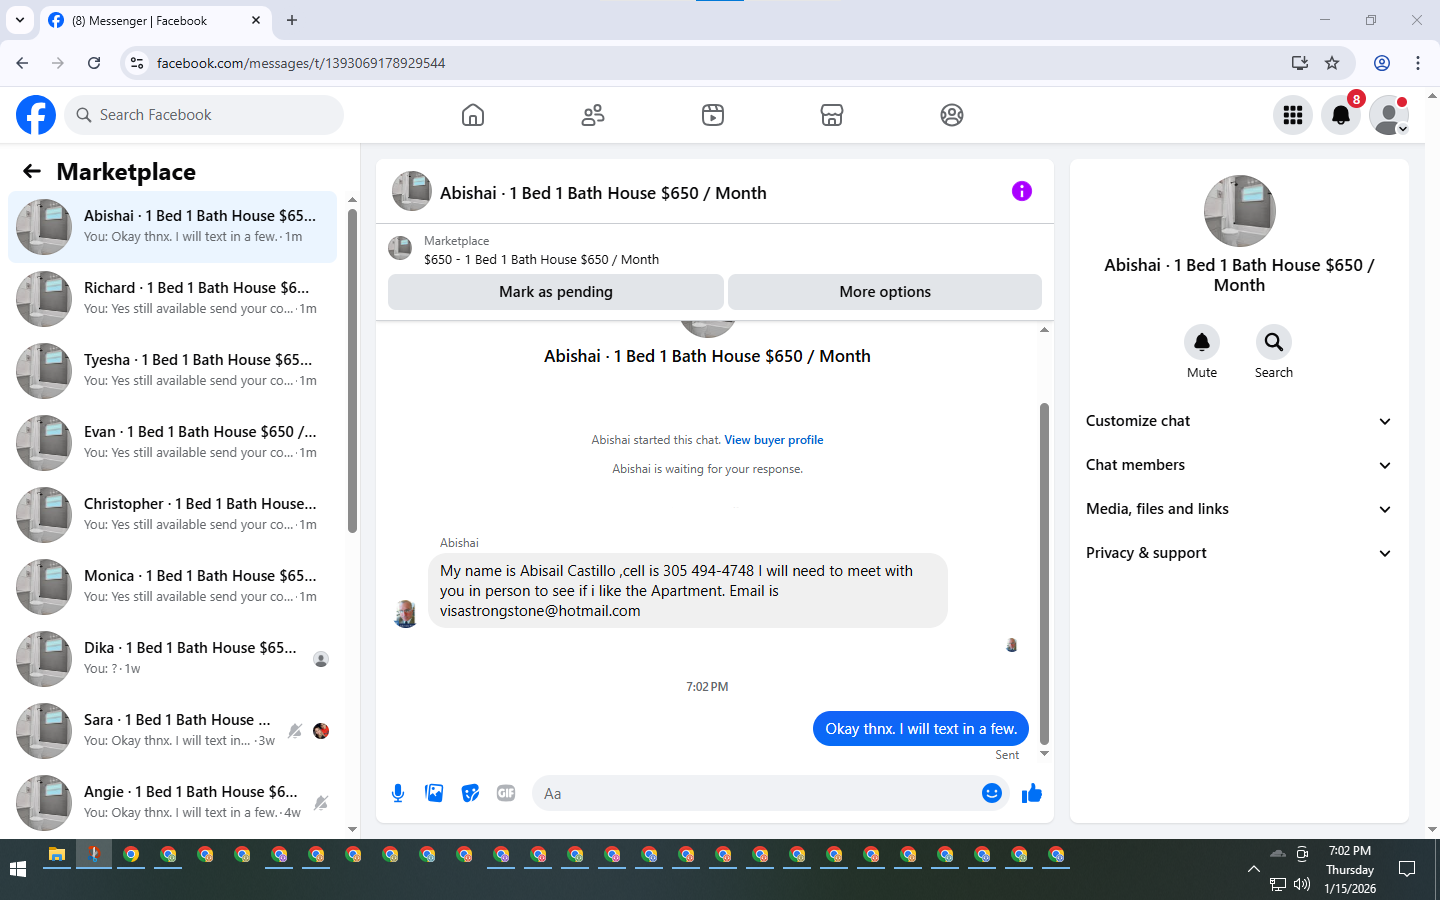The width and height of the screenshot is (1440, 900).
Task: Open conversation information purple i icon
Action: click(1021, 191)
